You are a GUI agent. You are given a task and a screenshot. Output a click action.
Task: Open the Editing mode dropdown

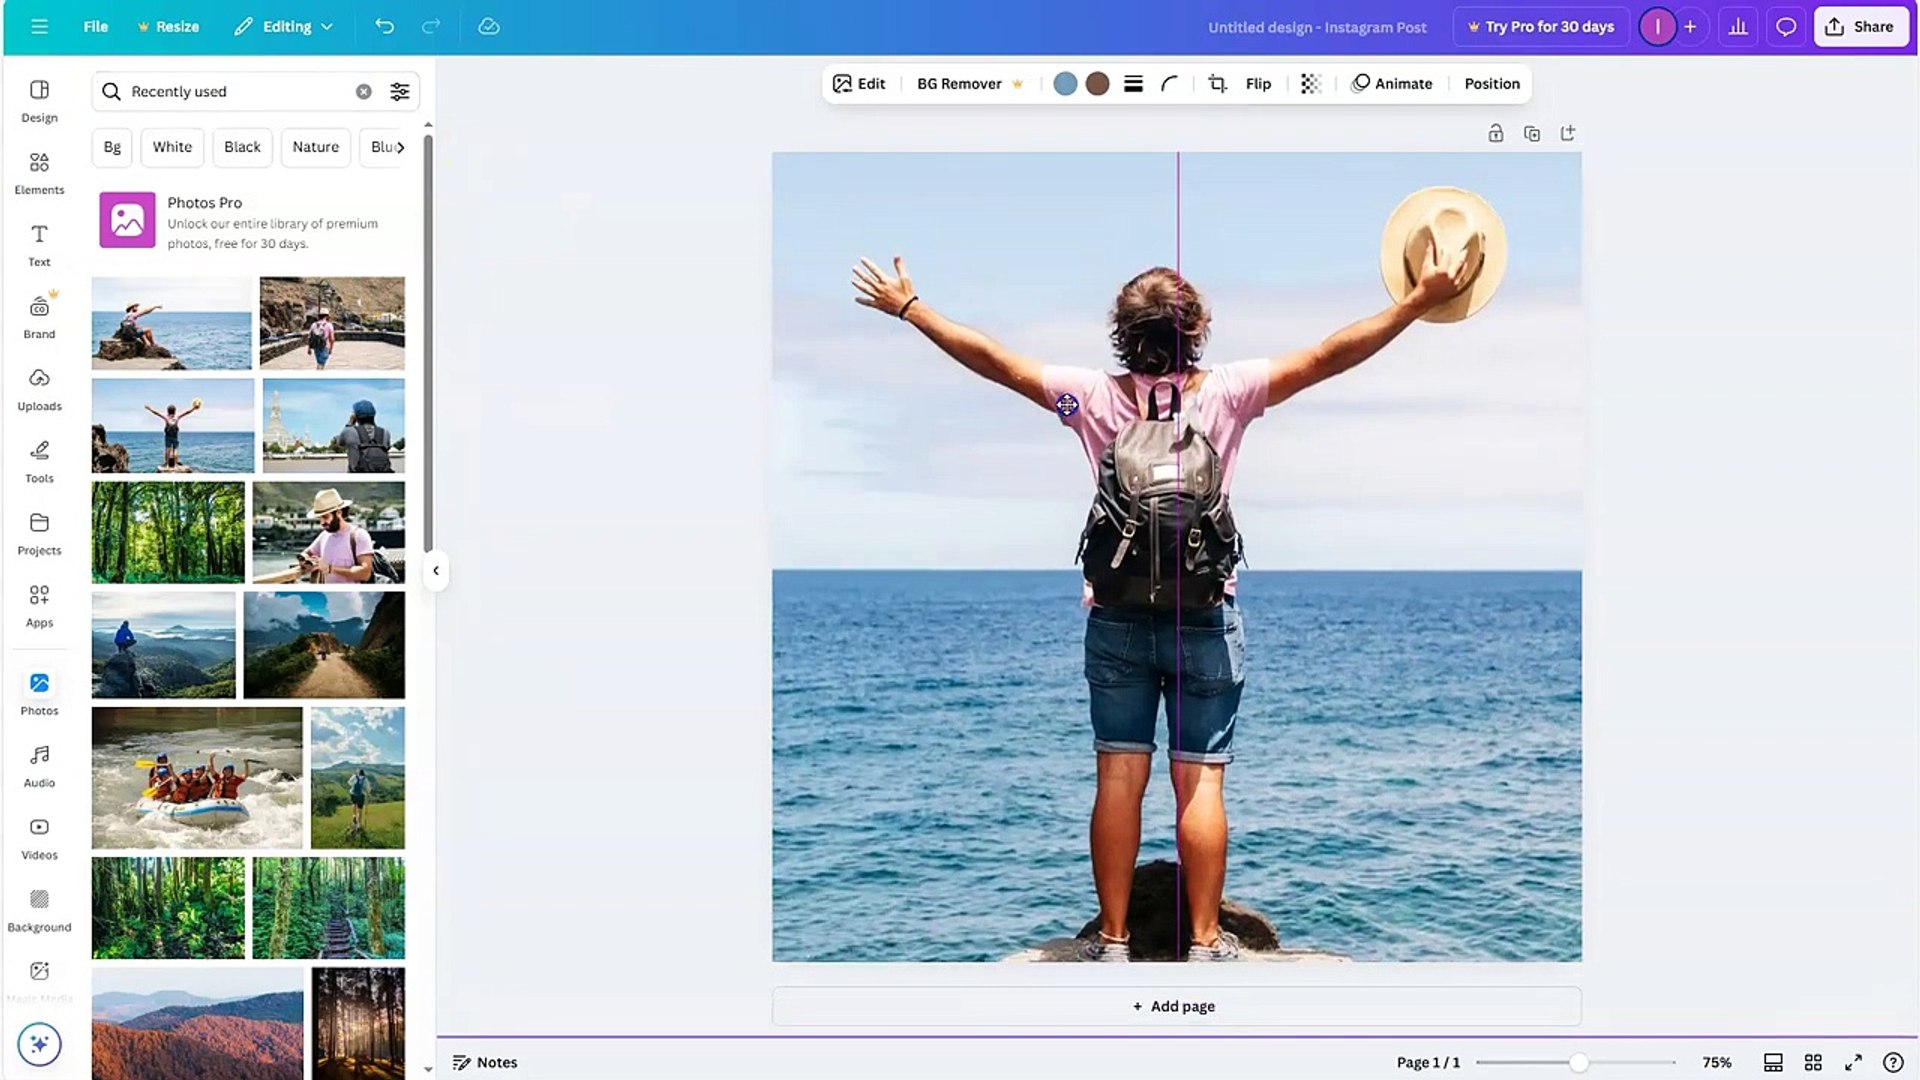click(x=283, y=26)
